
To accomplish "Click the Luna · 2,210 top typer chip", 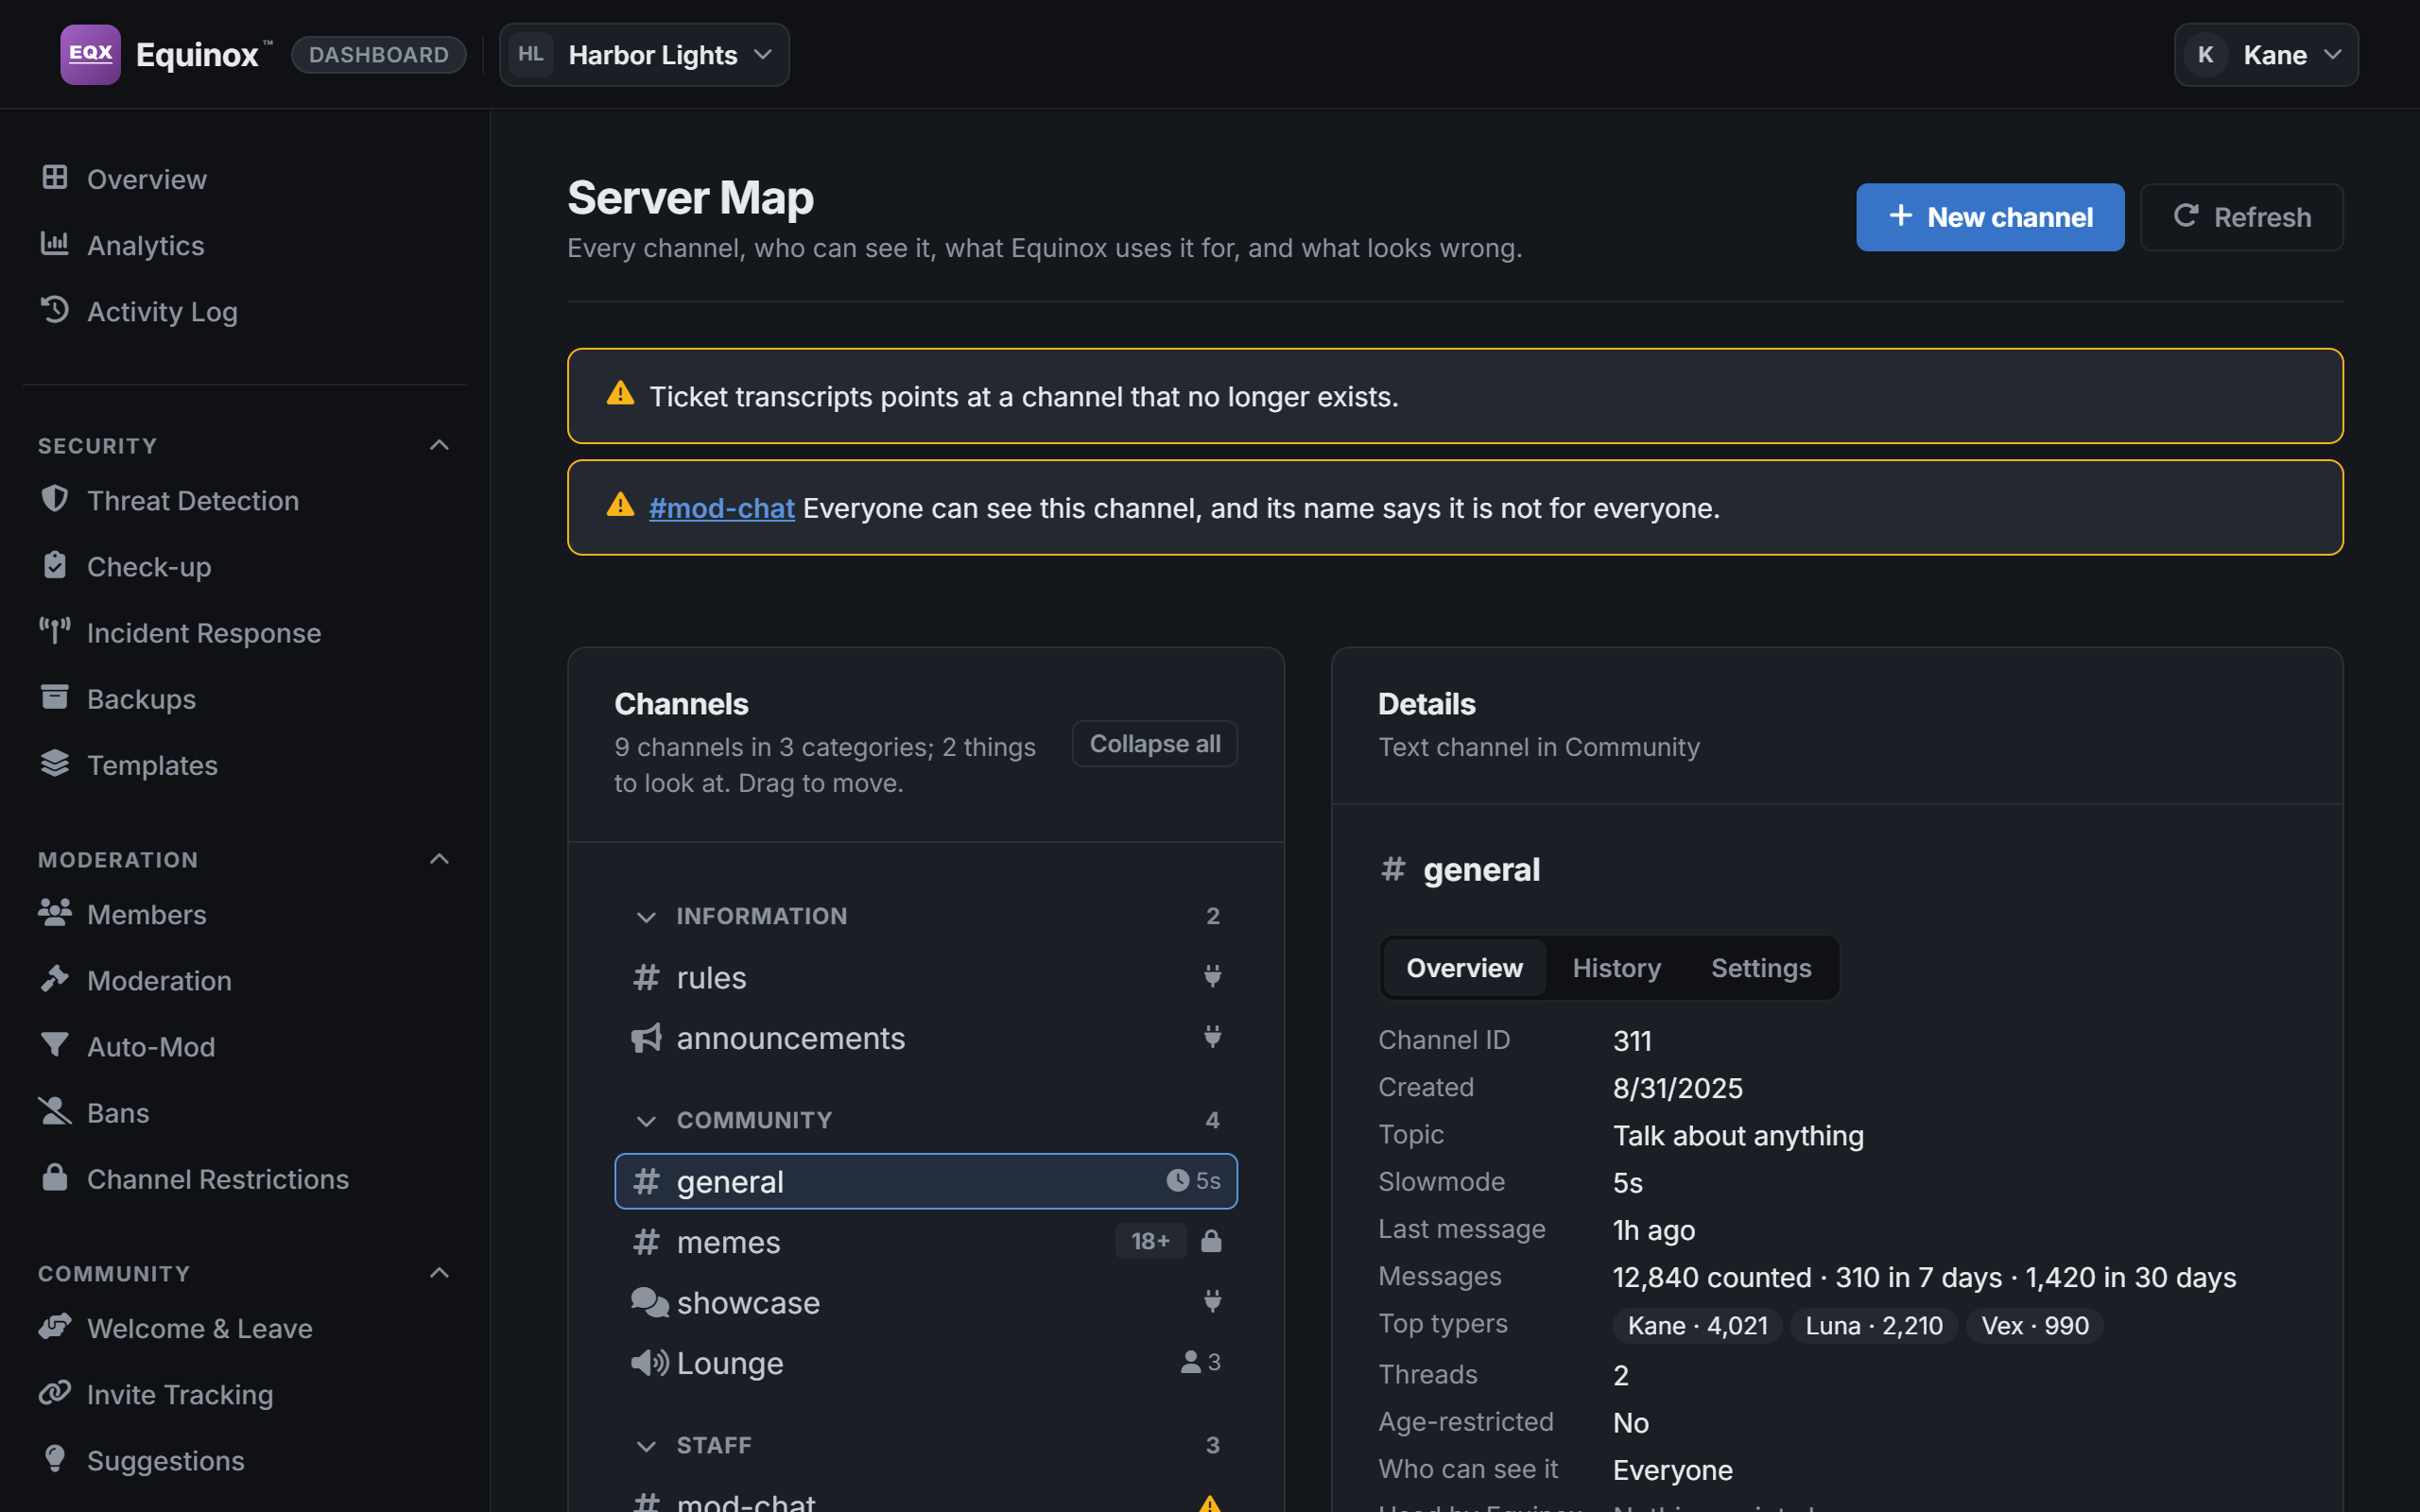I will [1874, 1325].
